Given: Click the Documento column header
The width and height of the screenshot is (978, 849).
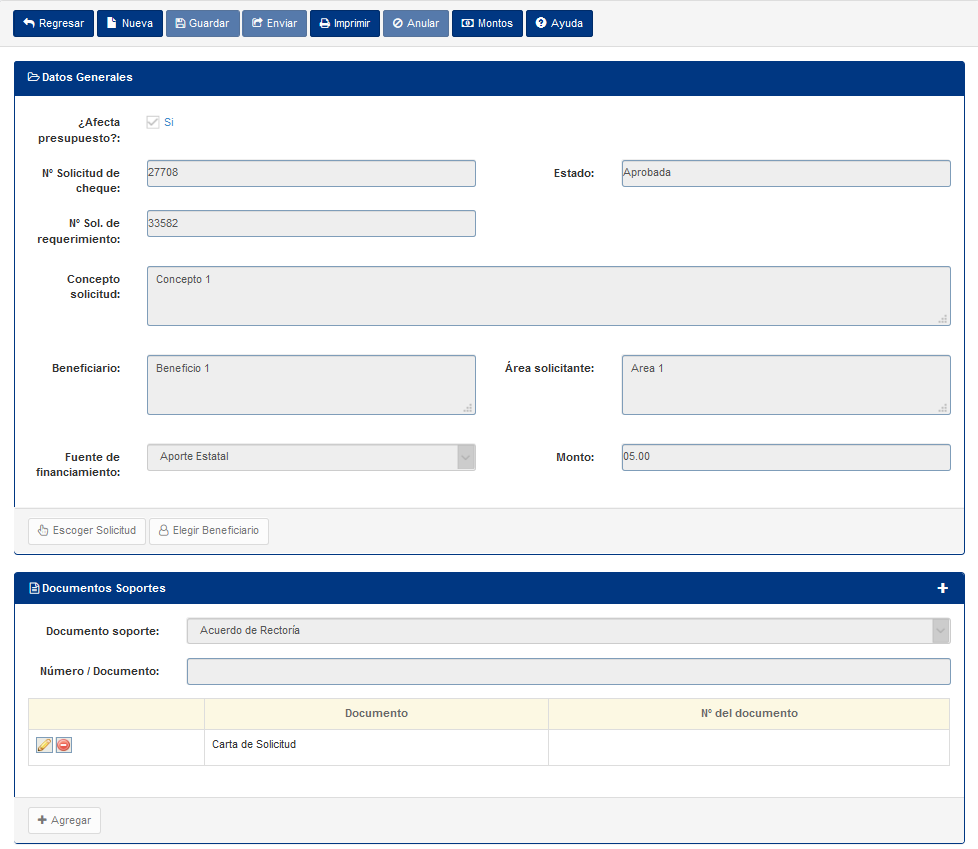Looking at the screenshot, I should pos(376,714).
